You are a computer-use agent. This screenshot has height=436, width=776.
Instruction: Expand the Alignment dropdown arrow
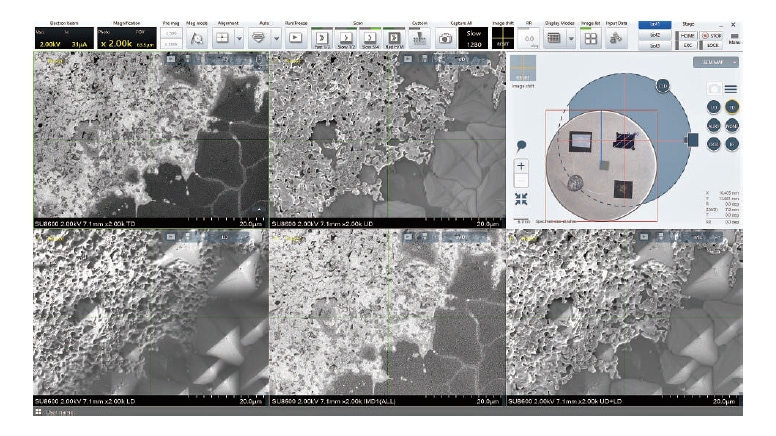[x=239, y=37]
